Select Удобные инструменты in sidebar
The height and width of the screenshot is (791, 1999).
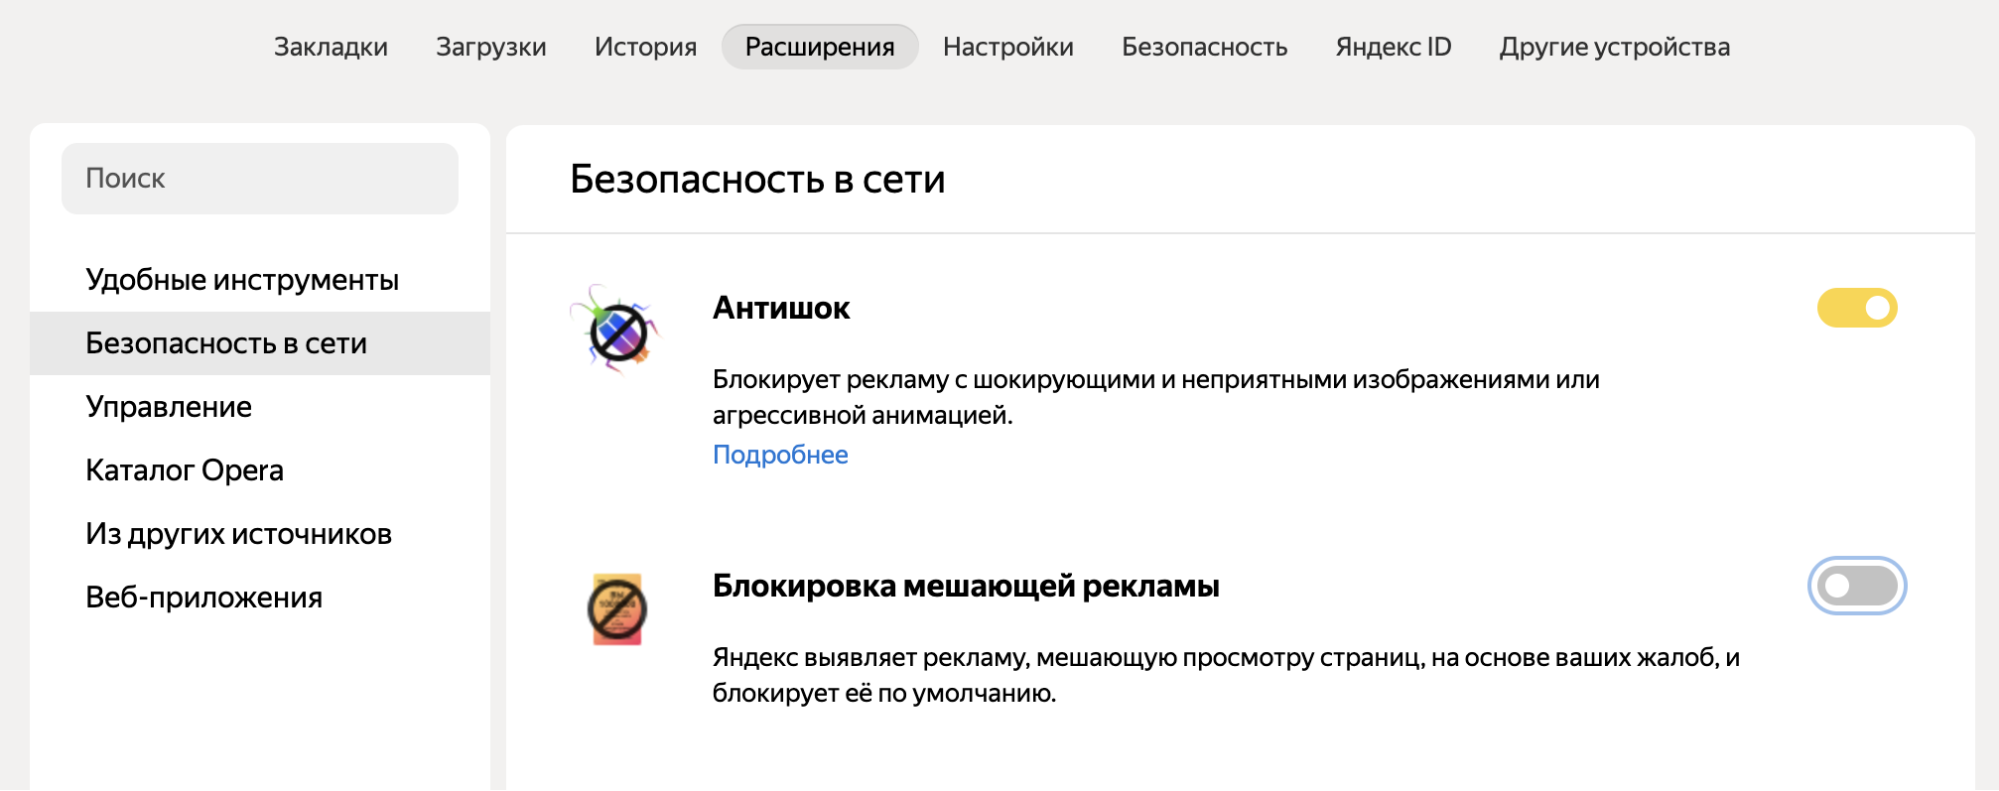(242, 280)
